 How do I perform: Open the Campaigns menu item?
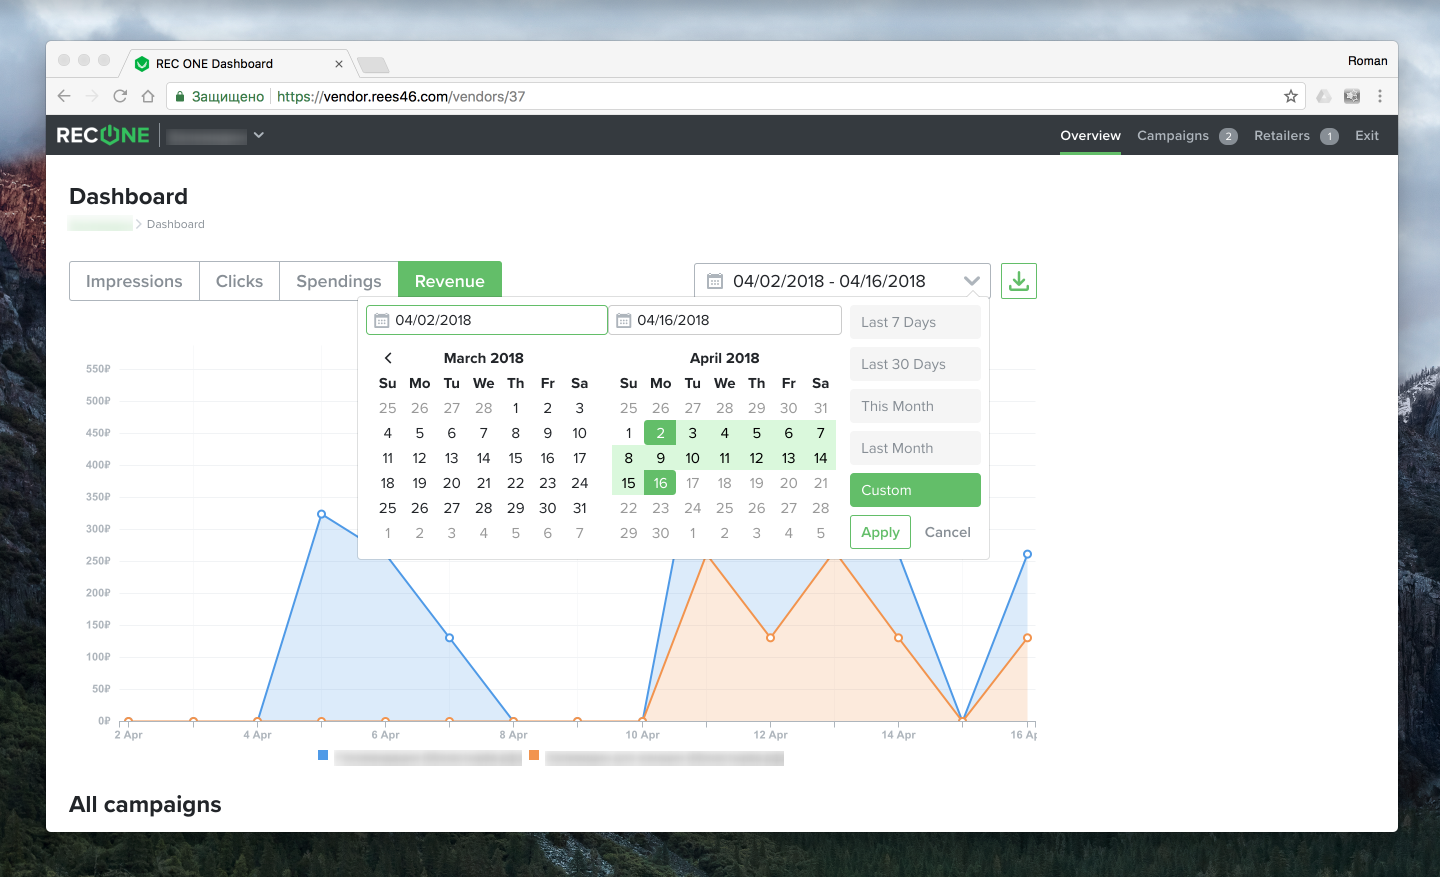[x=1172, y=136]
